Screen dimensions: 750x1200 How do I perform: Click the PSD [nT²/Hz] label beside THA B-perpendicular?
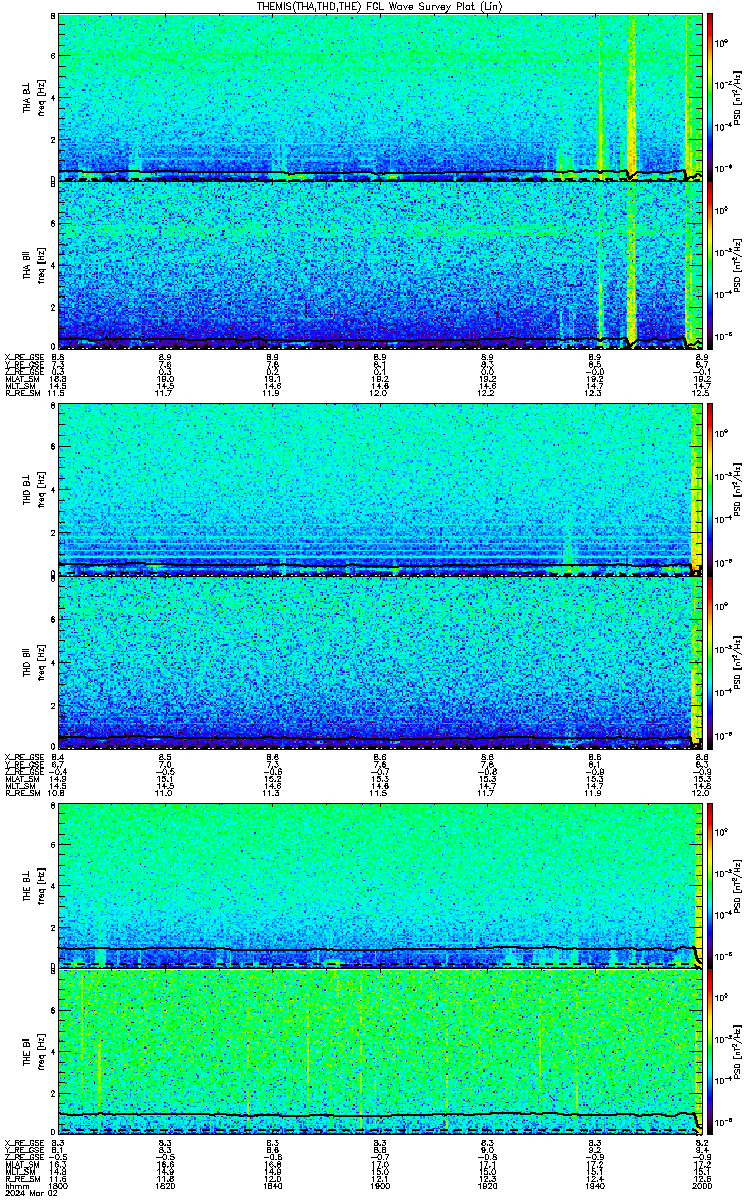click(737, 97)
